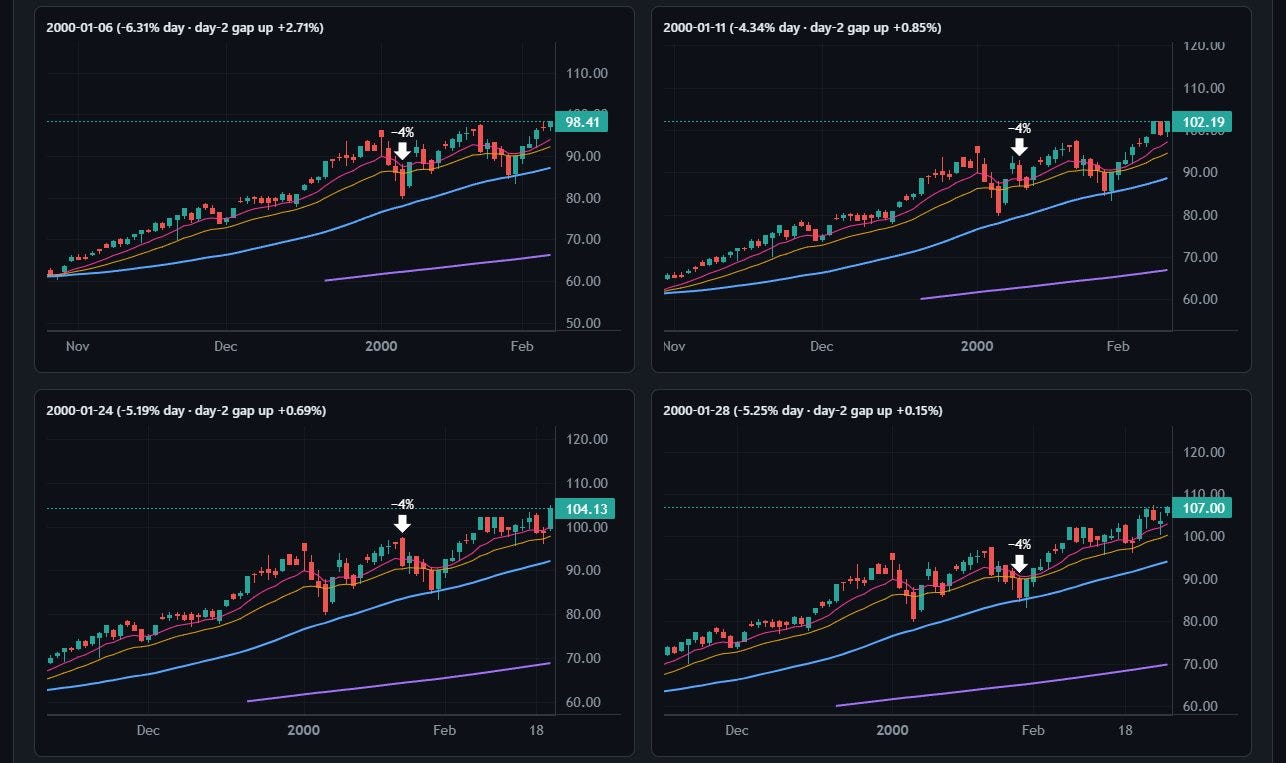Click the Feb time label in the 2000-01-28 chart

coord(1032,730)
